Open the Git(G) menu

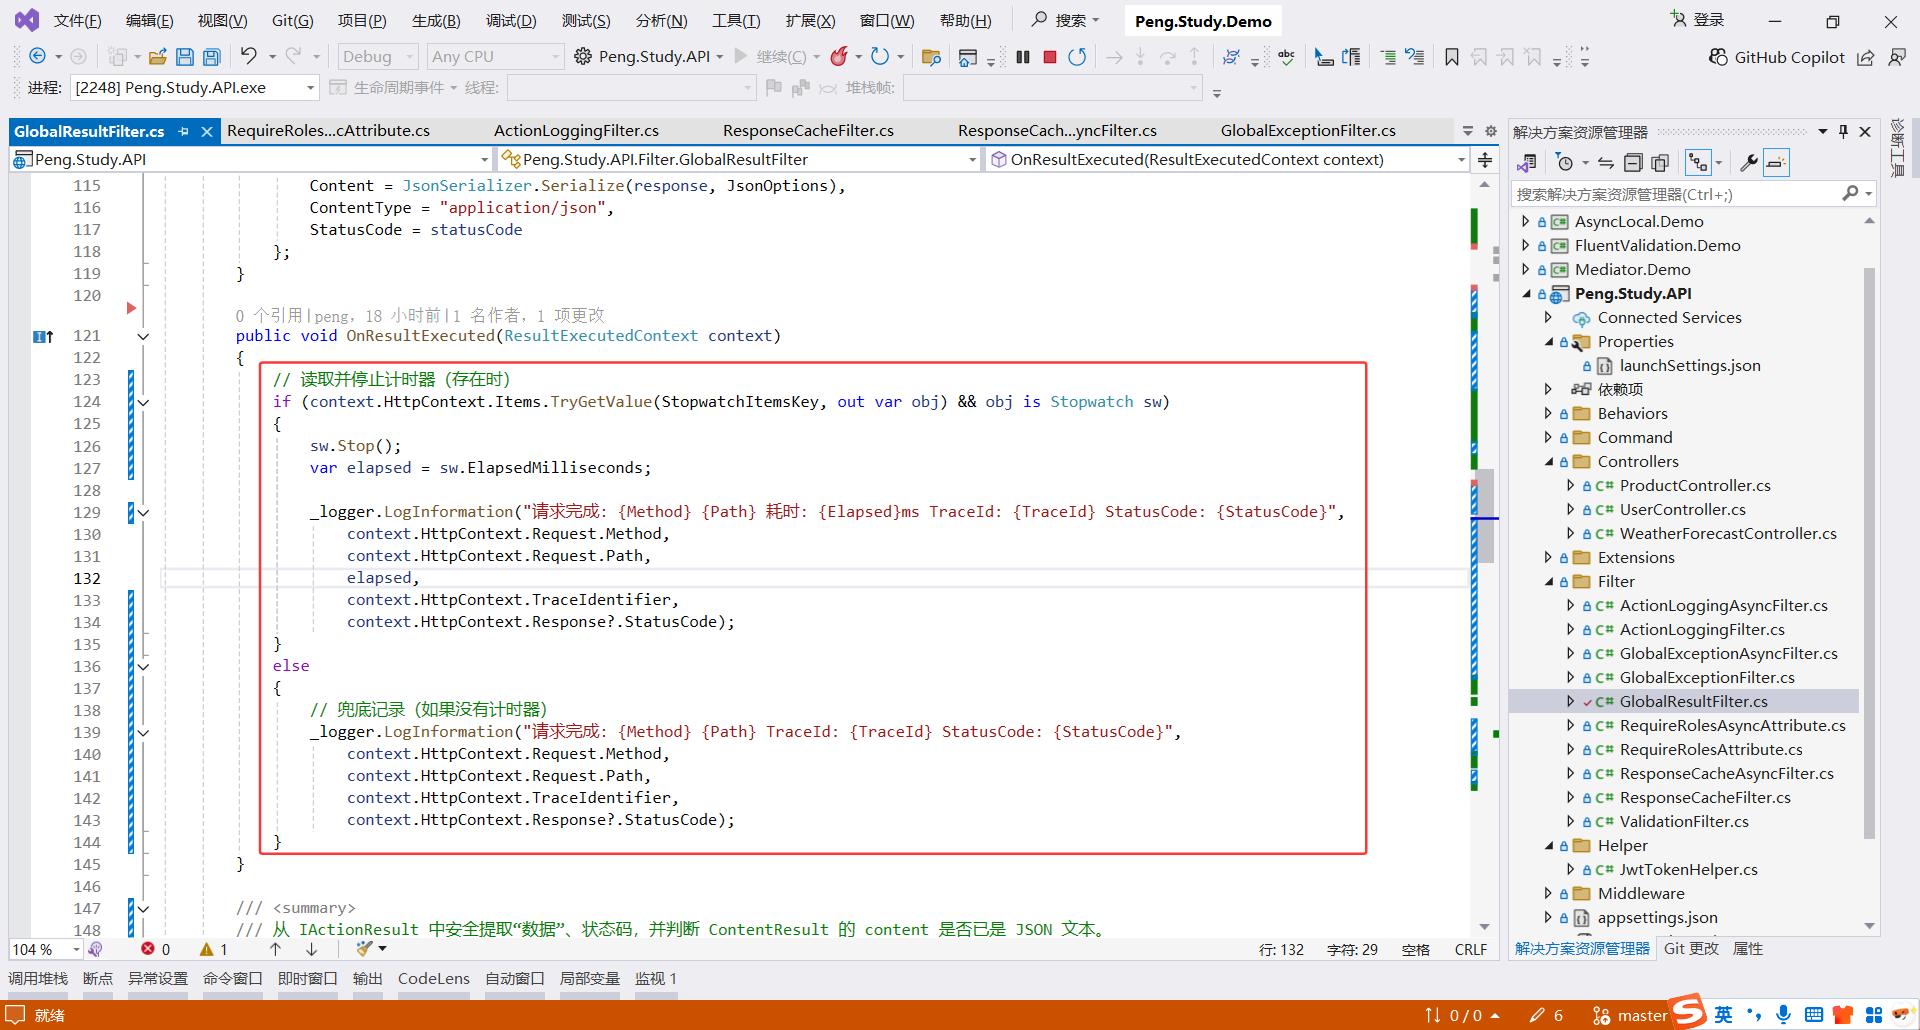tap(293, 21)
